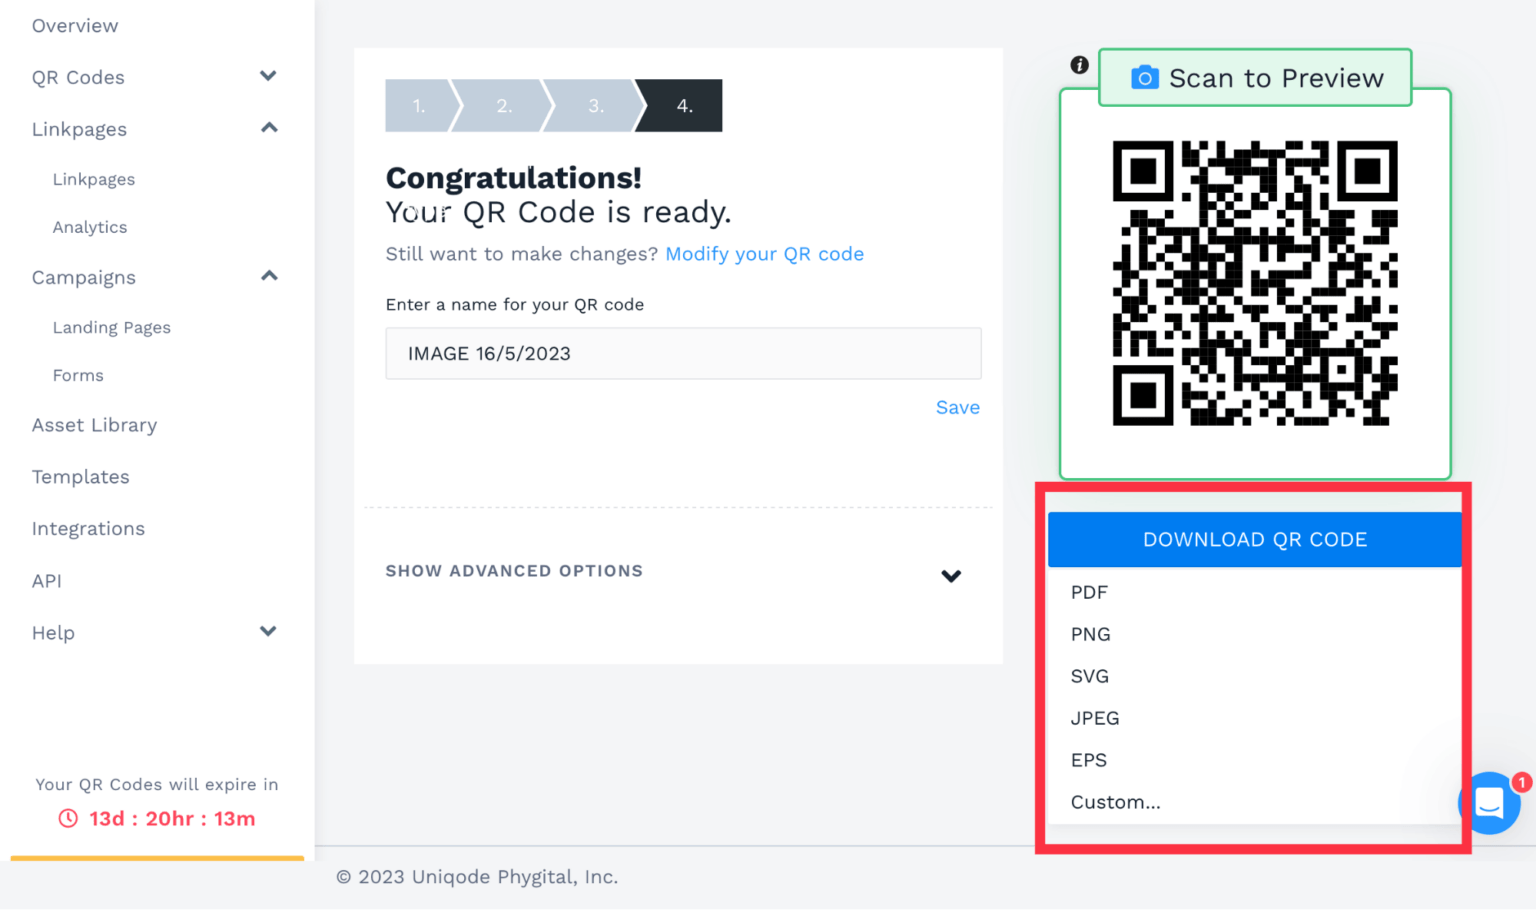
Task: Save the QR code name
Action: pyautogui.click(x=957, y=407)
